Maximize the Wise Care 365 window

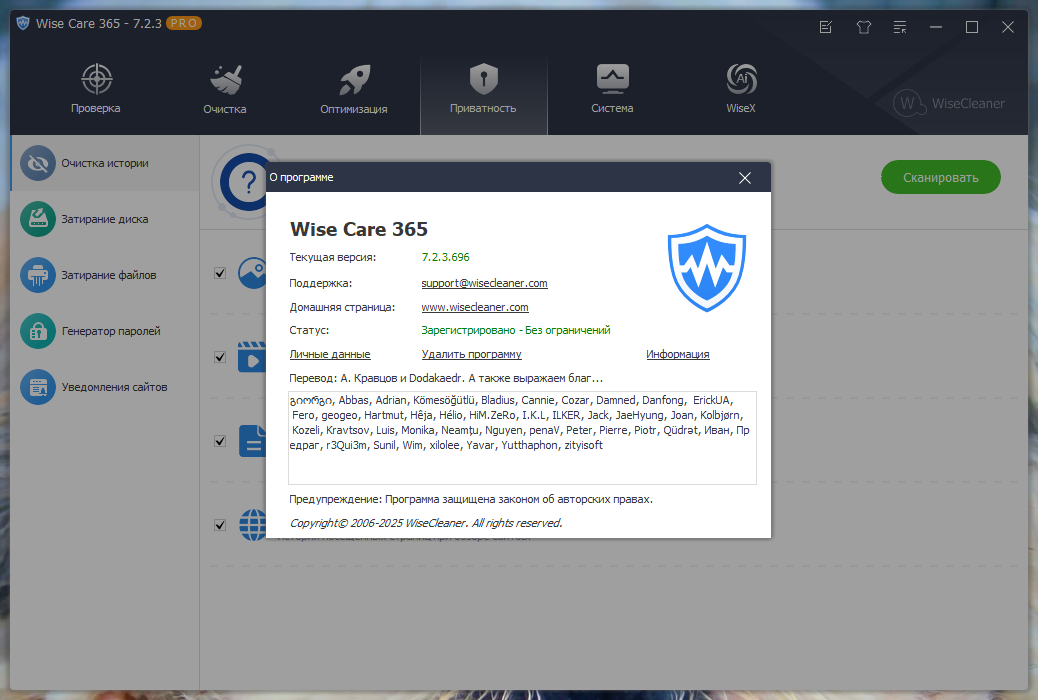pyautogui.click(x=972, y=27)
